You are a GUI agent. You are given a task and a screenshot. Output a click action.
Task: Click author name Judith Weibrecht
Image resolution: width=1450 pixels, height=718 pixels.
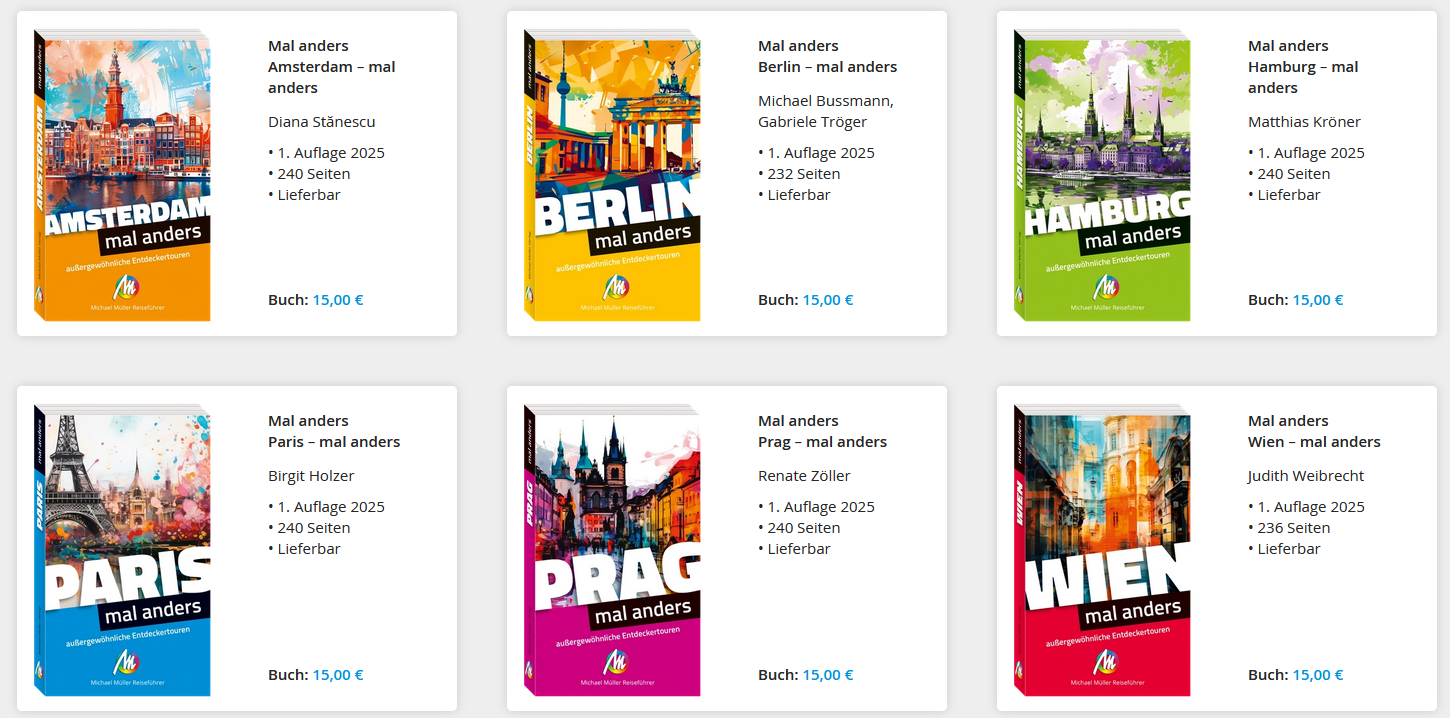(x=1306, y=476)
